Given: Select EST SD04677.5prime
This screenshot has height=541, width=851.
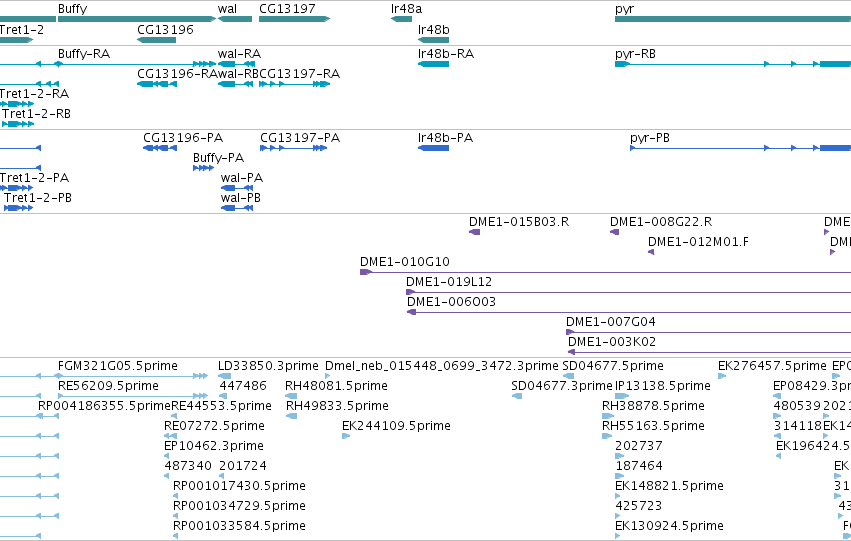Looking at the screenshot, I should 568,376.
